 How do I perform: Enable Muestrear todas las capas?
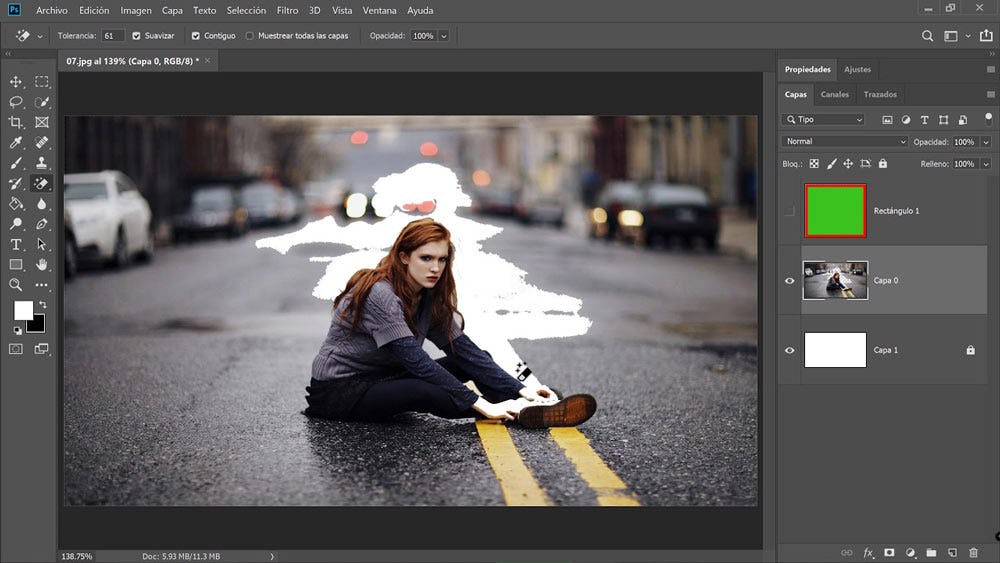click(249, 36)
